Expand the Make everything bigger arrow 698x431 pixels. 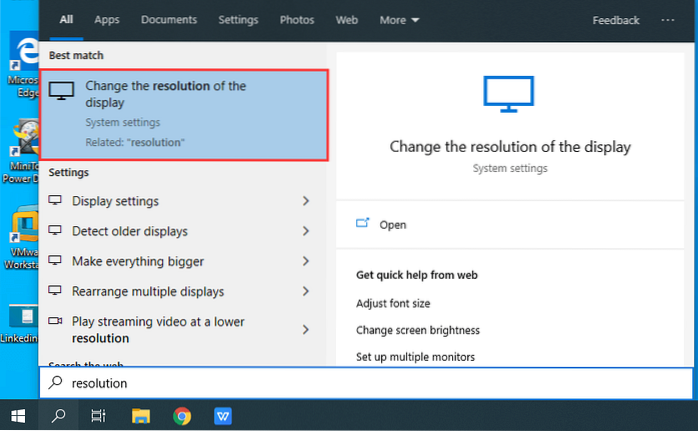306,261
